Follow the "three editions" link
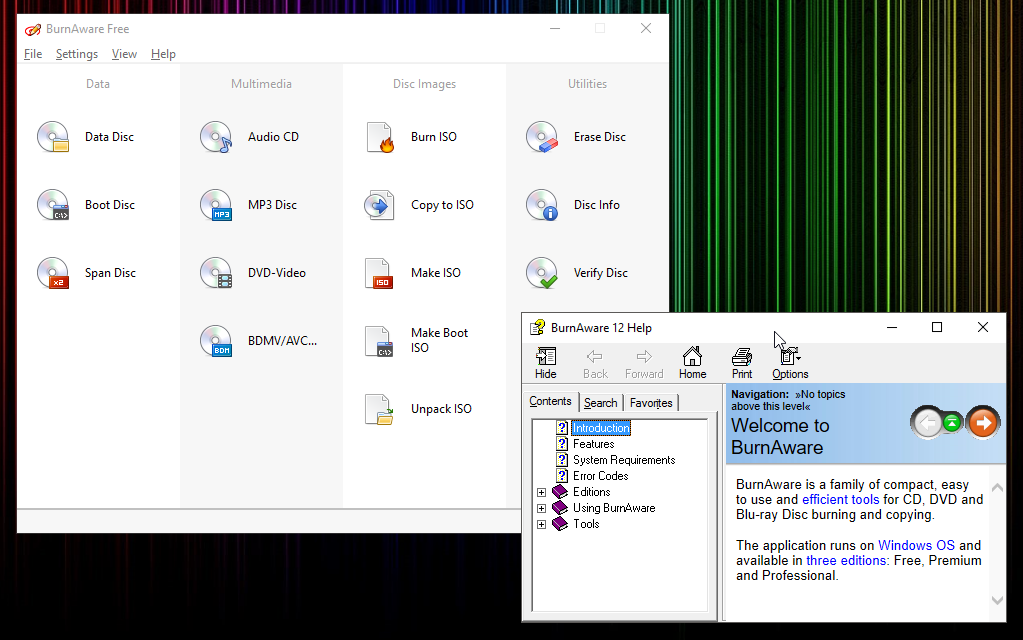This screenshot has height=640, width=1023. tap(846, 560)
